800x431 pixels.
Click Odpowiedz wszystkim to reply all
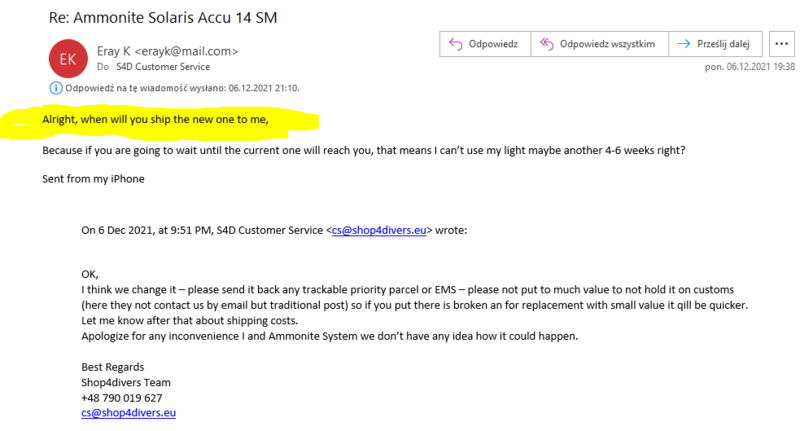597,44
